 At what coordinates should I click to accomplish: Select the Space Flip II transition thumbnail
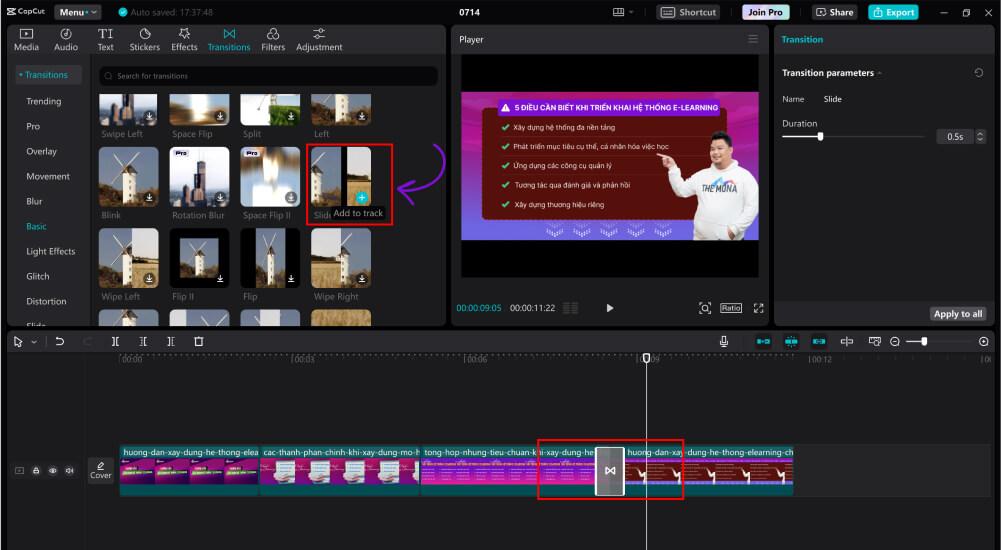point(270,177)
